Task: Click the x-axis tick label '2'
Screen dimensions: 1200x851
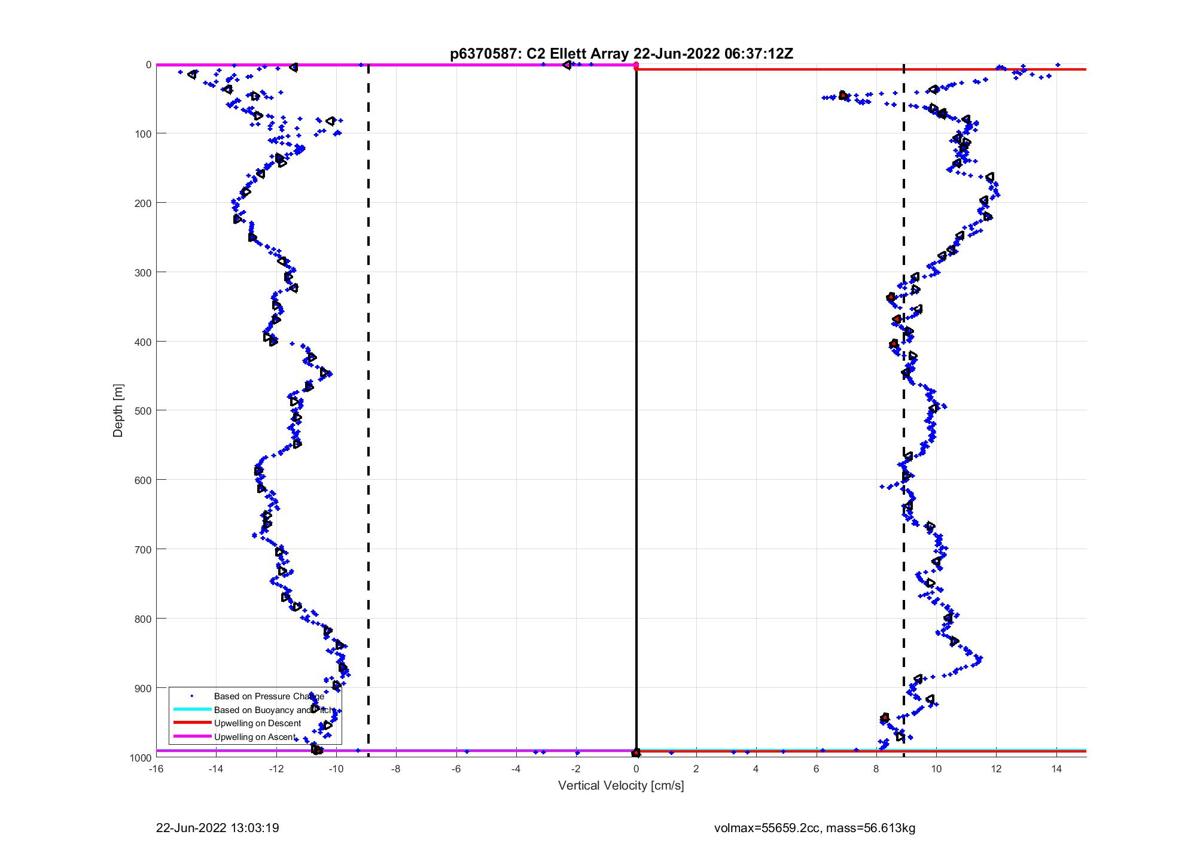Action: point(696,769)
